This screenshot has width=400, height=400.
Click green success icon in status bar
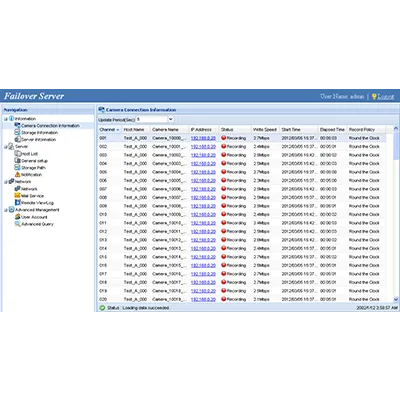[102, 308]
